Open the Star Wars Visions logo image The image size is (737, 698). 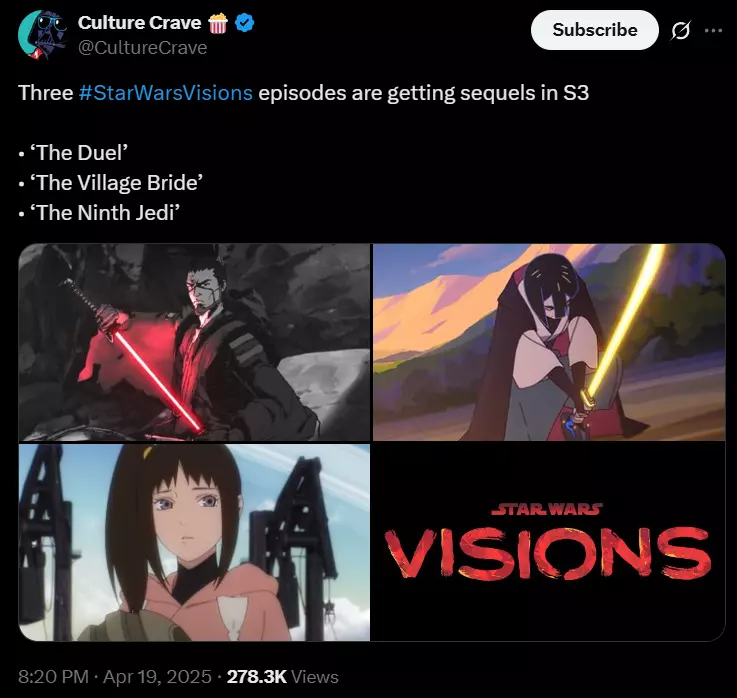549,542
